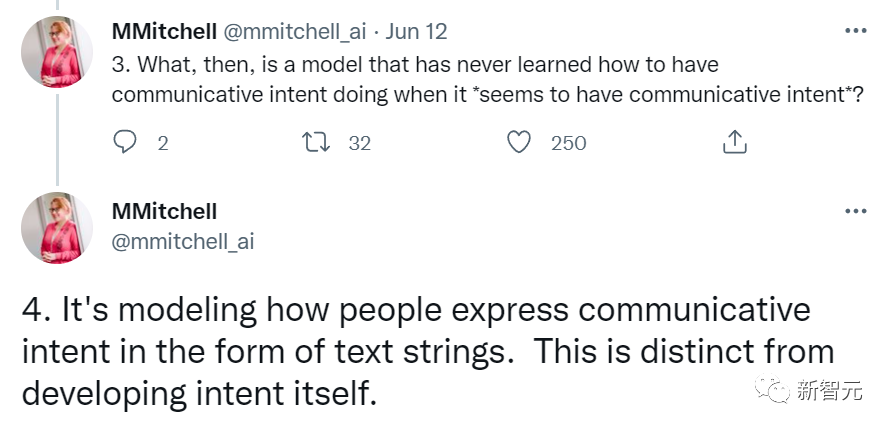Click the retweet arrows icon

click(316, 143)
